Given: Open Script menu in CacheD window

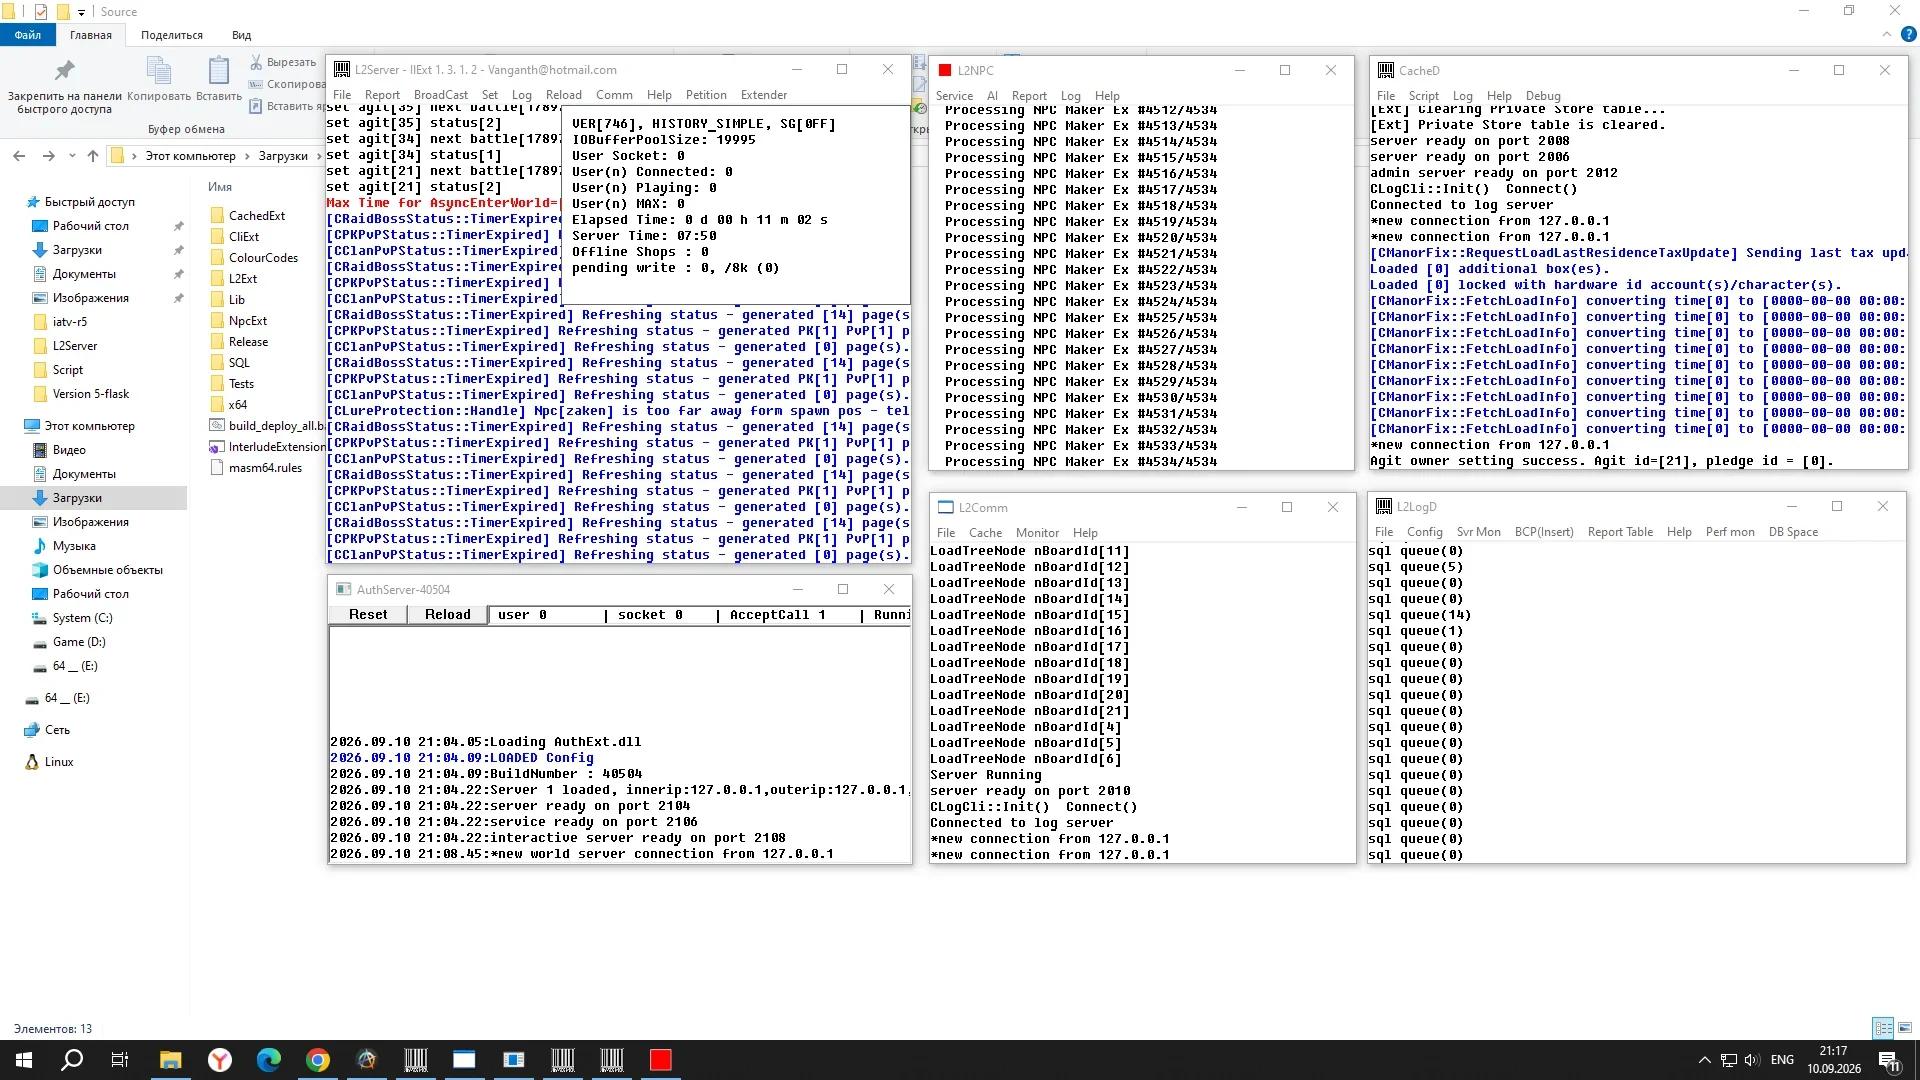Looking at the screenshot, I should pyautogui.click(x=1423, y=96).
